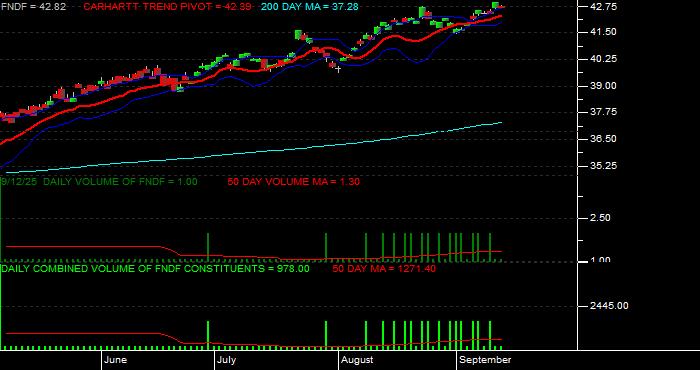Click the 2.50 volume axis value

(x=600, y=218)
